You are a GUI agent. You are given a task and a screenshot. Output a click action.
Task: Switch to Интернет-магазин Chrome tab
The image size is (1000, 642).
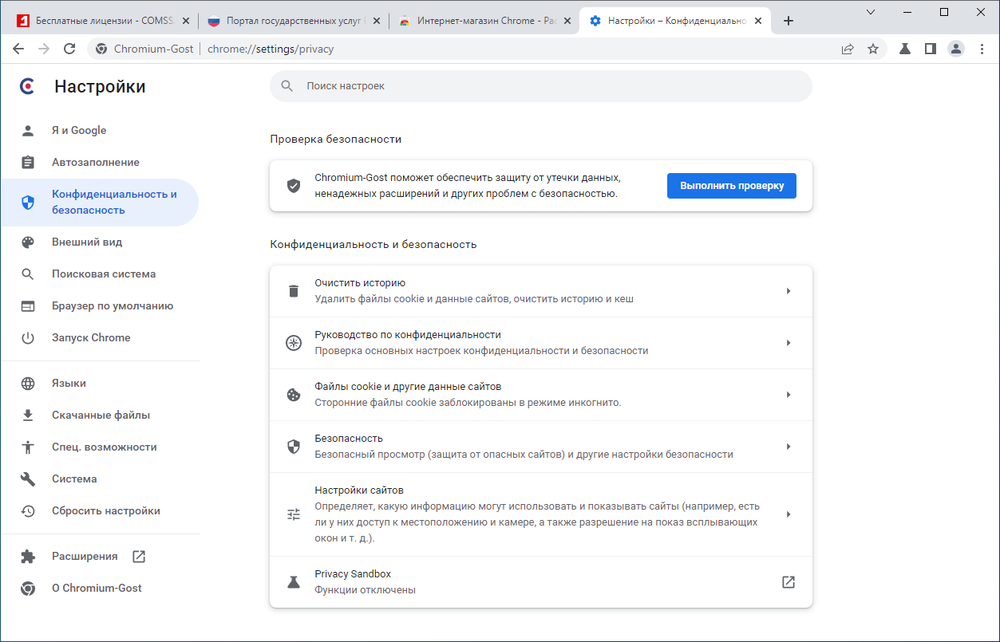point(482,21)
